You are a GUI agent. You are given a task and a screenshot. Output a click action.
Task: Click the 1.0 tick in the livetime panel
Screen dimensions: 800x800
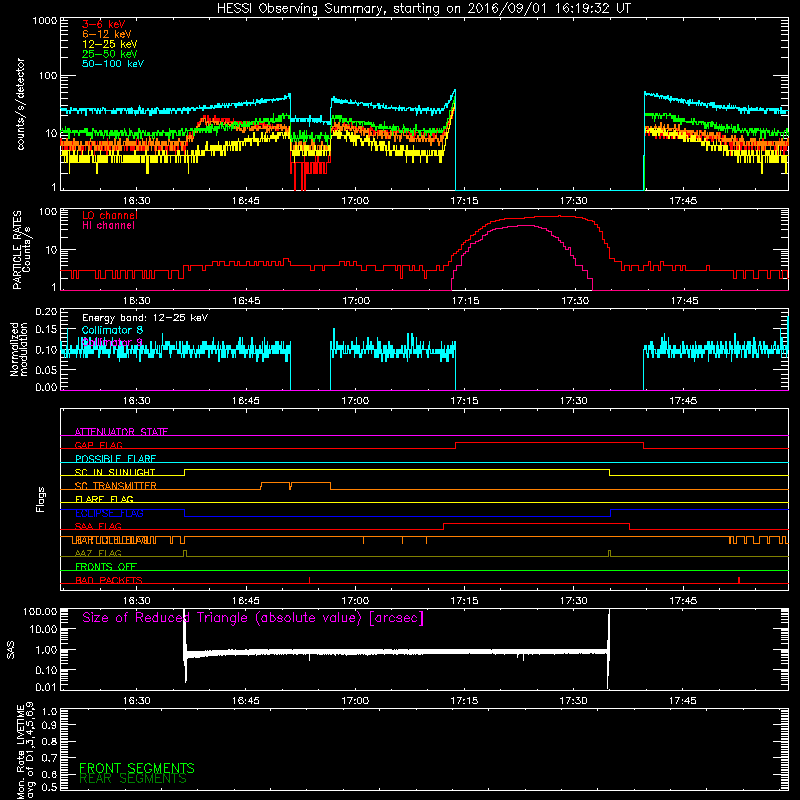[49, 712]
